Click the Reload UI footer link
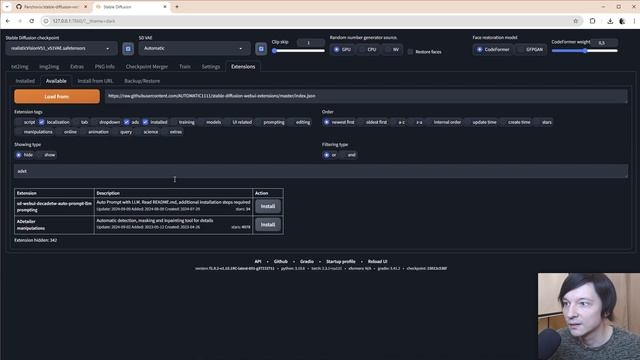Screen dimensions: 640x360 click(377, 261)
